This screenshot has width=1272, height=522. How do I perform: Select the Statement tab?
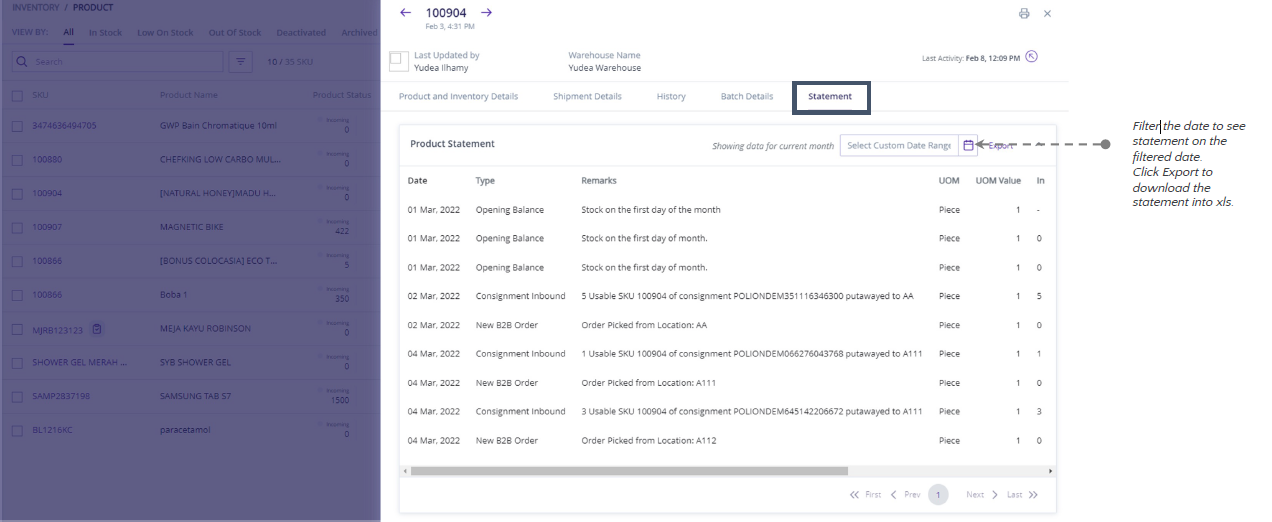(x=830, y=97)
